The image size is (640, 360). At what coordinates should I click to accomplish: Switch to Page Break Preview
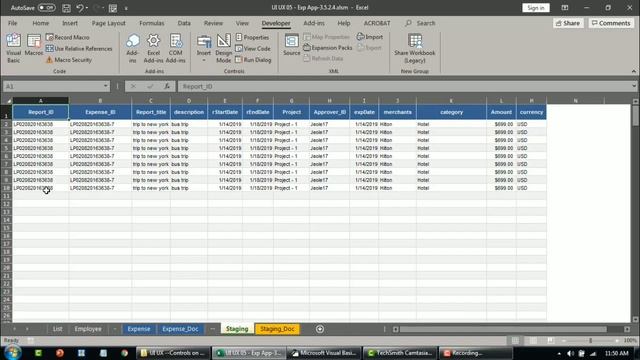pos(551,340)
